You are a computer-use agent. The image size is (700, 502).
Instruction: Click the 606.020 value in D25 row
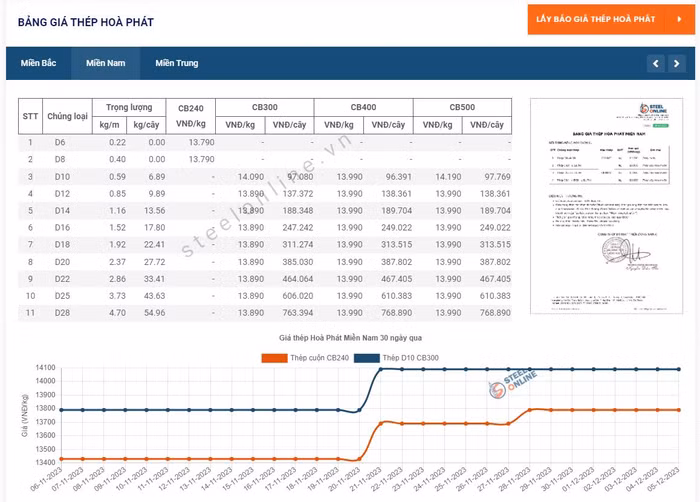298,296
